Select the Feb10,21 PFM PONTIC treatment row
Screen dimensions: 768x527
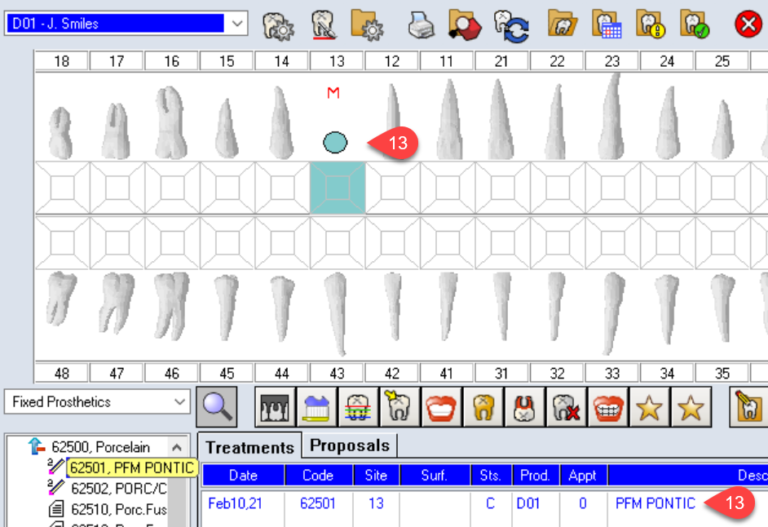[450, 503]
